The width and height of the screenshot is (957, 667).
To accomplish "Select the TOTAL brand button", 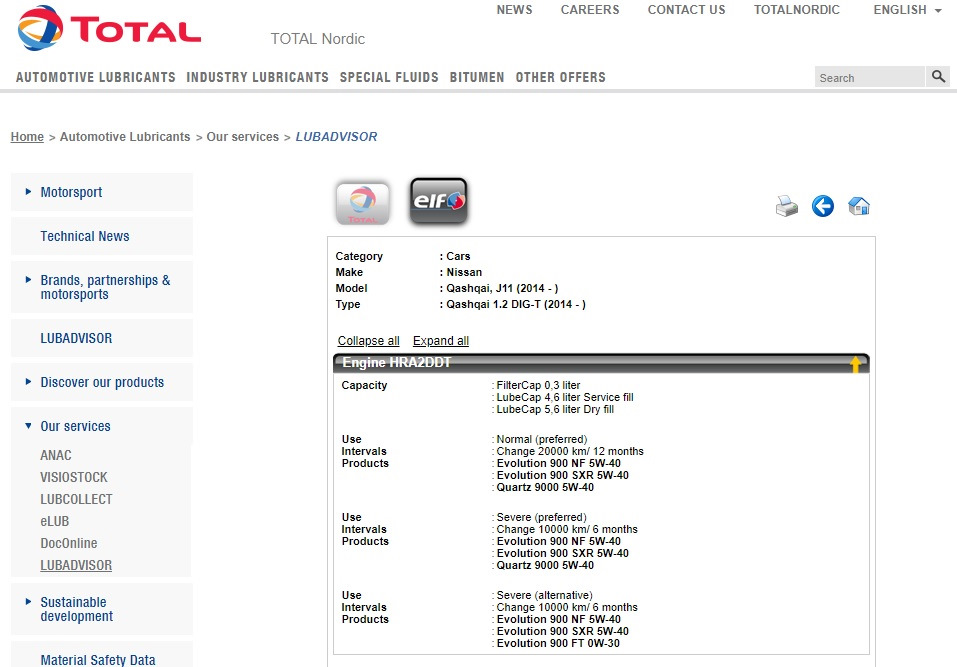I will (363, 204).
